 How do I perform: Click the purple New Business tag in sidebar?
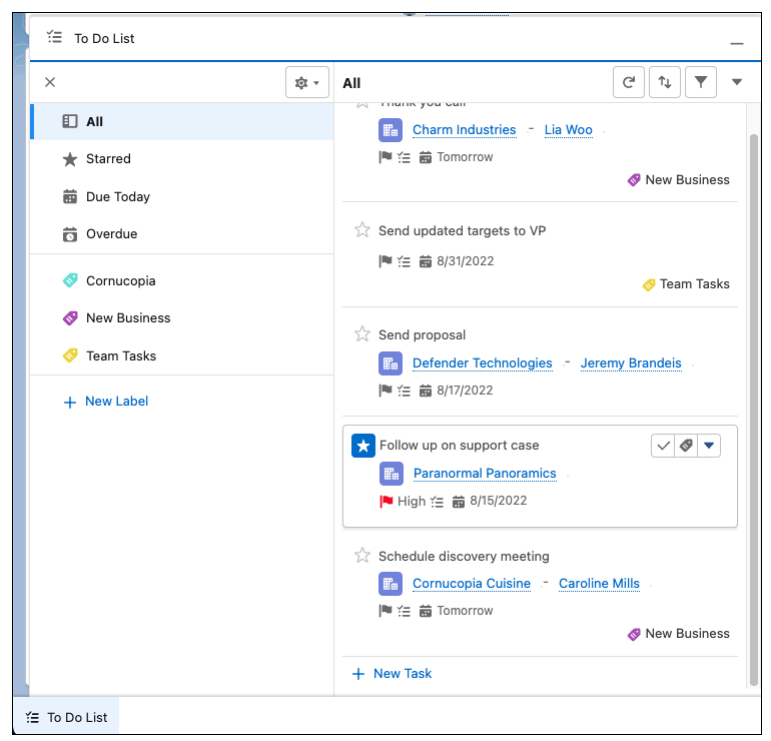(x=70, y=318)
